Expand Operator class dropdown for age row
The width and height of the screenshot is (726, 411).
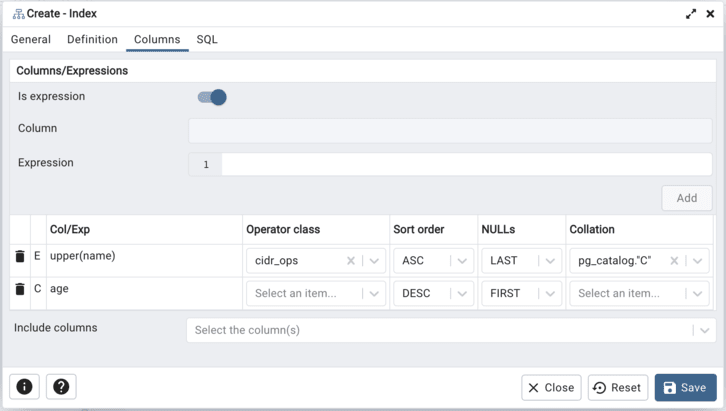point(374,294)
